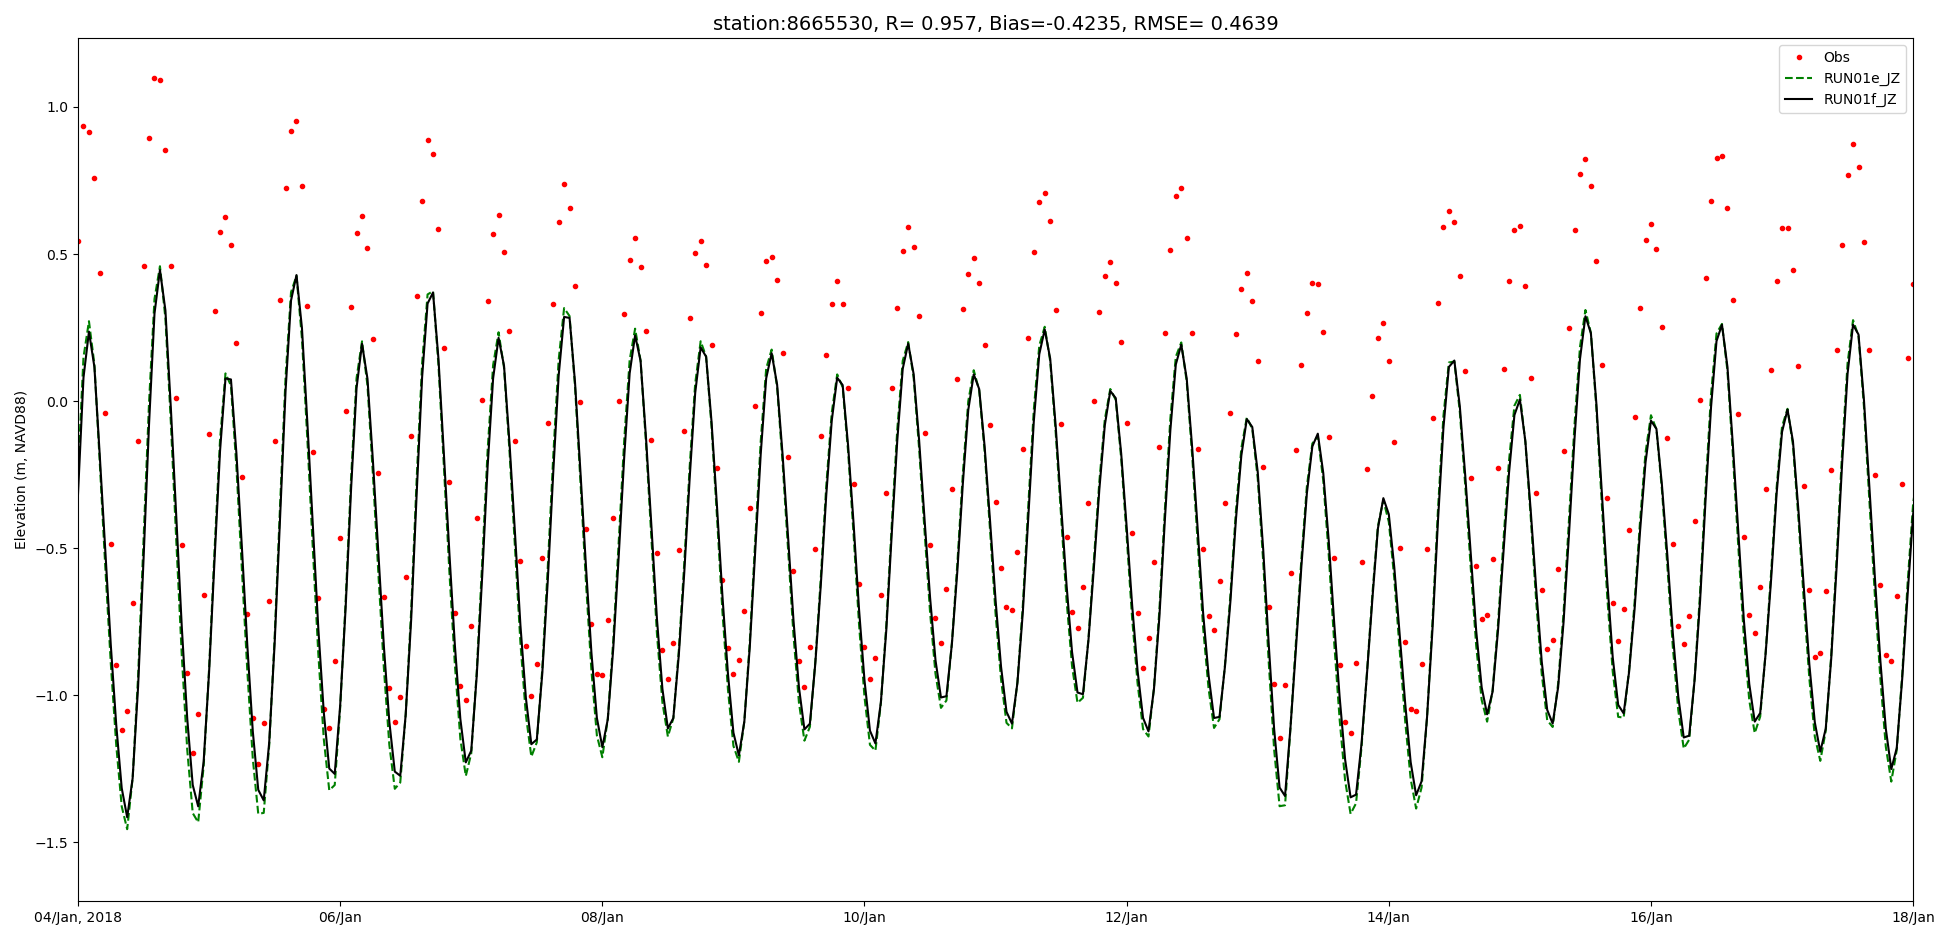Viewport: 1950px width, 940px height.
Task: Click the −1.5 y-axis tick label
Action: (51, 843)
